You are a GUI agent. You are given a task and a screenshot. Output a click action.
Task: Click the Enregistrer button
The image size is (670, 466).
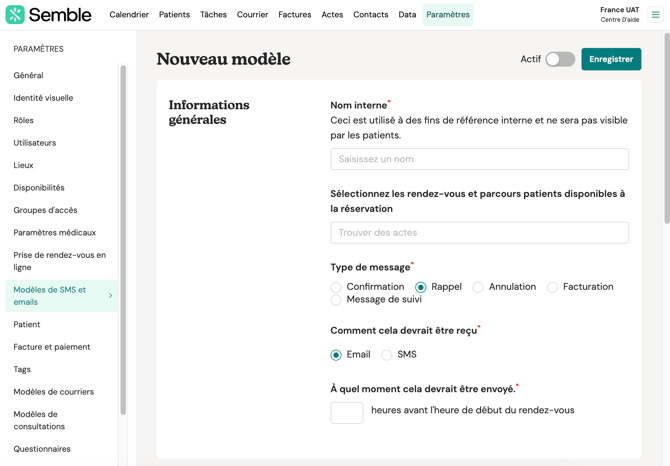[x=611, y=59]
